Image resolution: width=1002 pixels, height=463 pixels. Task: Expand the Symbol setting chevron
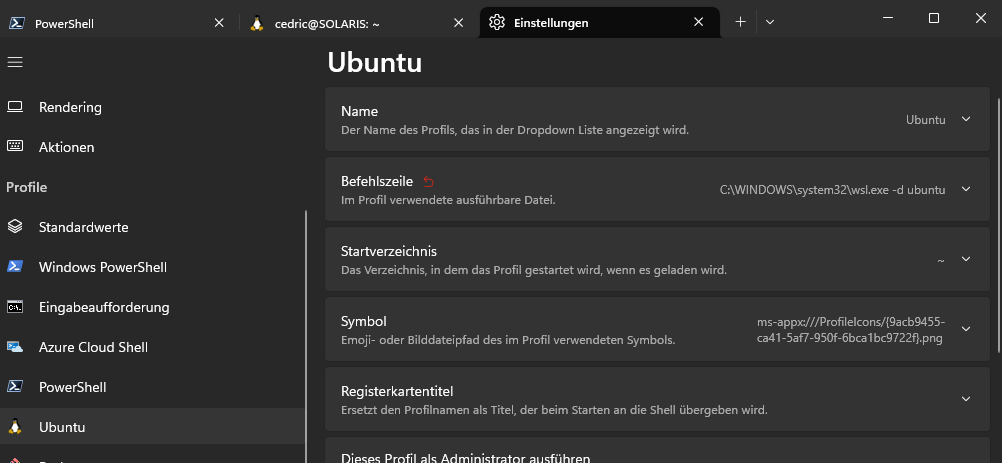pos(966,329)
